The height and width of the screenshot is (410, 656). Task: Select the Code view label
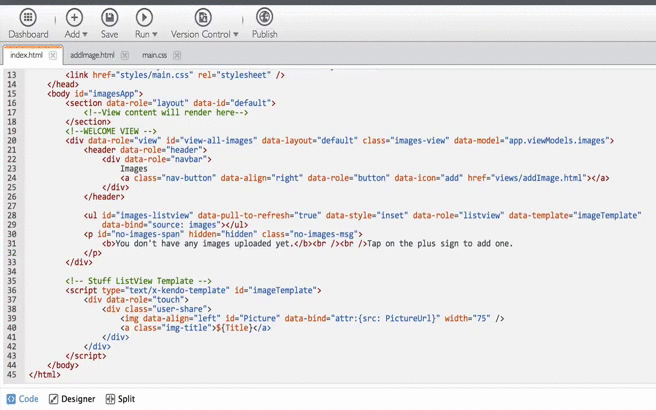(28, 399)
